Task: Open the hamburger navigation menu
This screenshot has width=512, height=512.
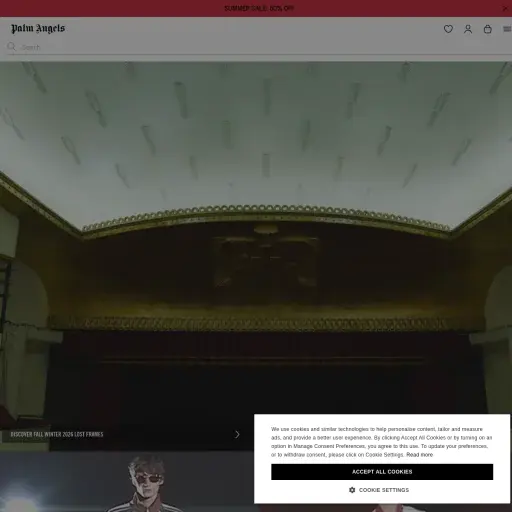Action: (507, 29)
